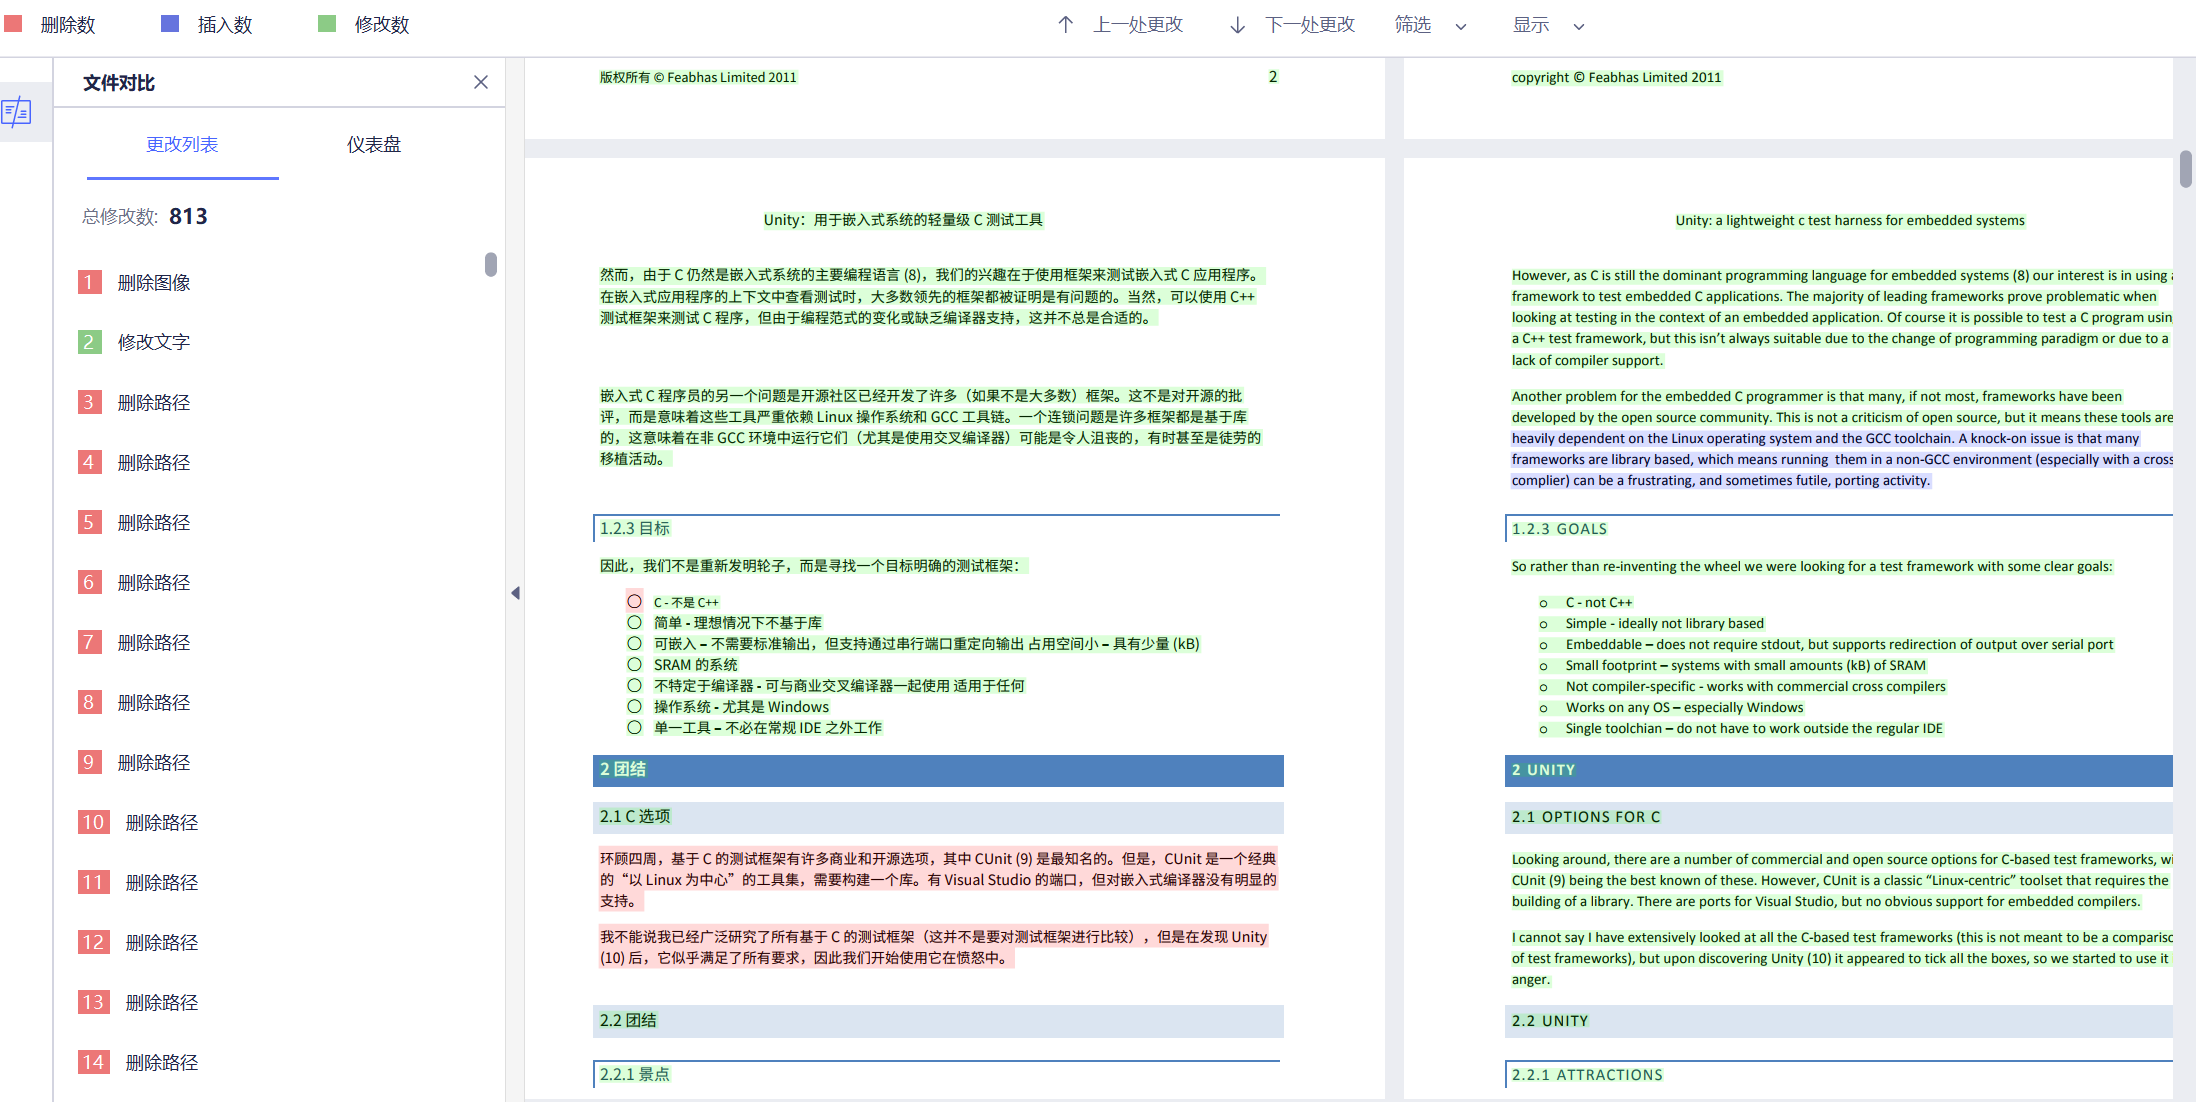Select change 10 删除路径

click(x=139, y=822)
